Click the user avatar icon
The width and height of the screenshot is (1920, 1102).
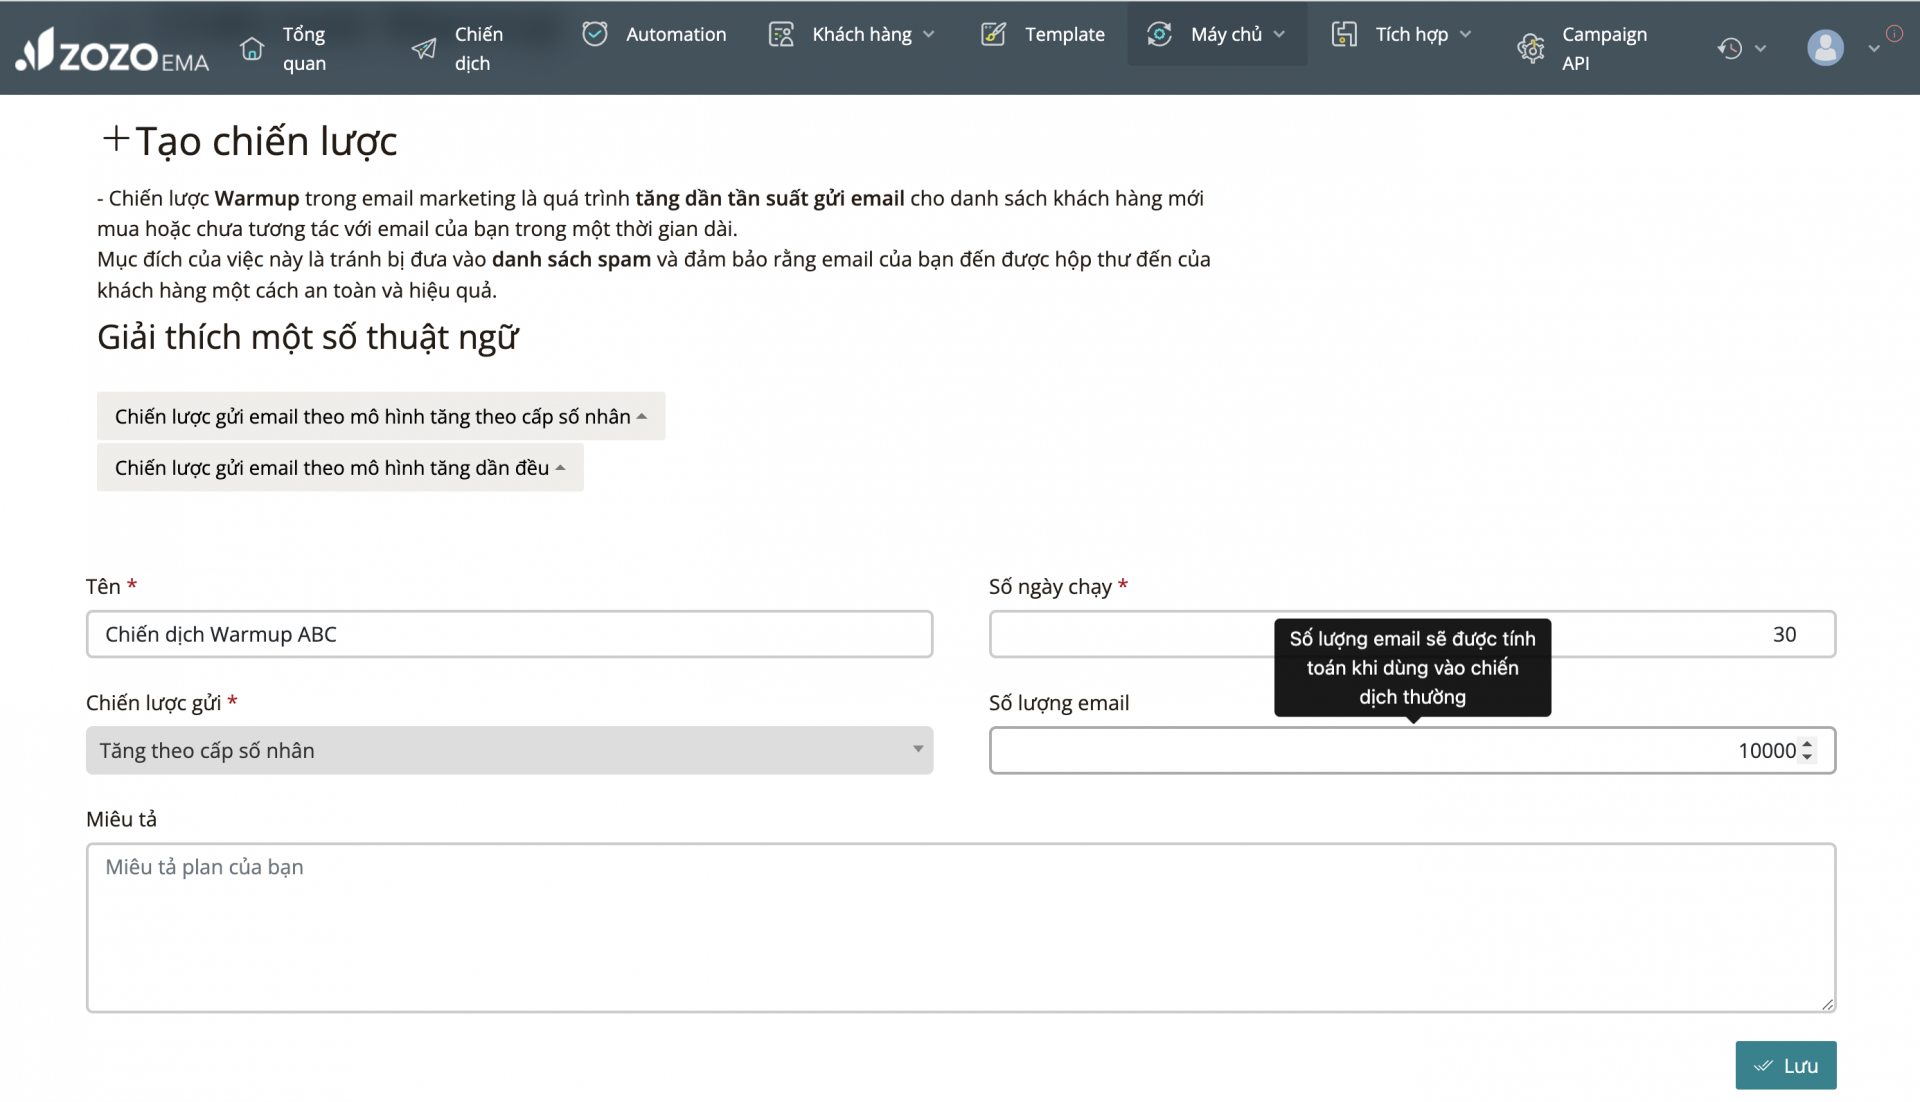[1825, 48]
